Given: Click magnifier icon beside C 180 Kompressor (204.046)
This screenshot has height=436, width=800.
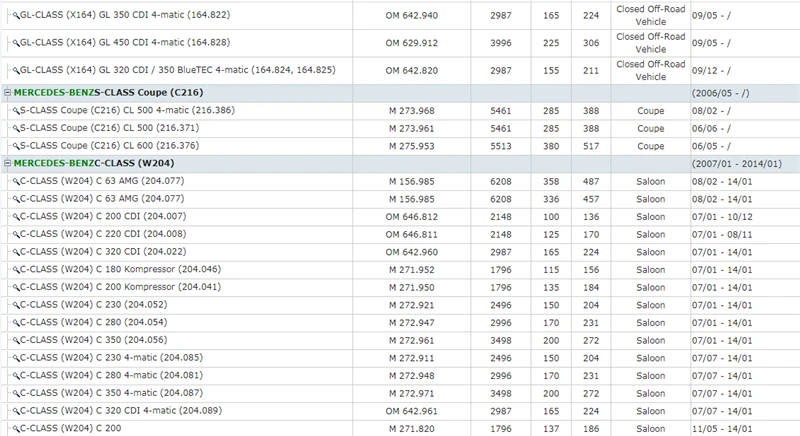Looking at the screenshot, I should coord(16,270).
